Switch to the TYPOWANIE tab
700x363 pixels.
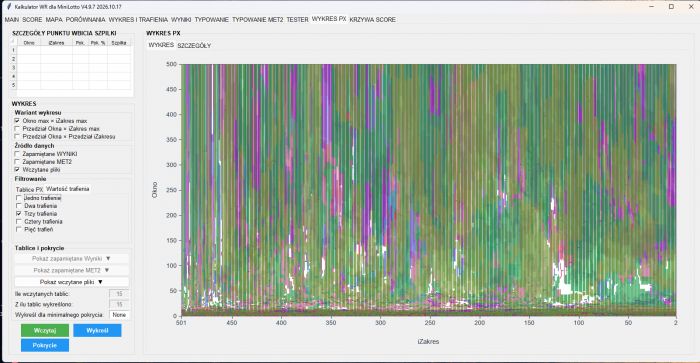click(x=212, y=20)
